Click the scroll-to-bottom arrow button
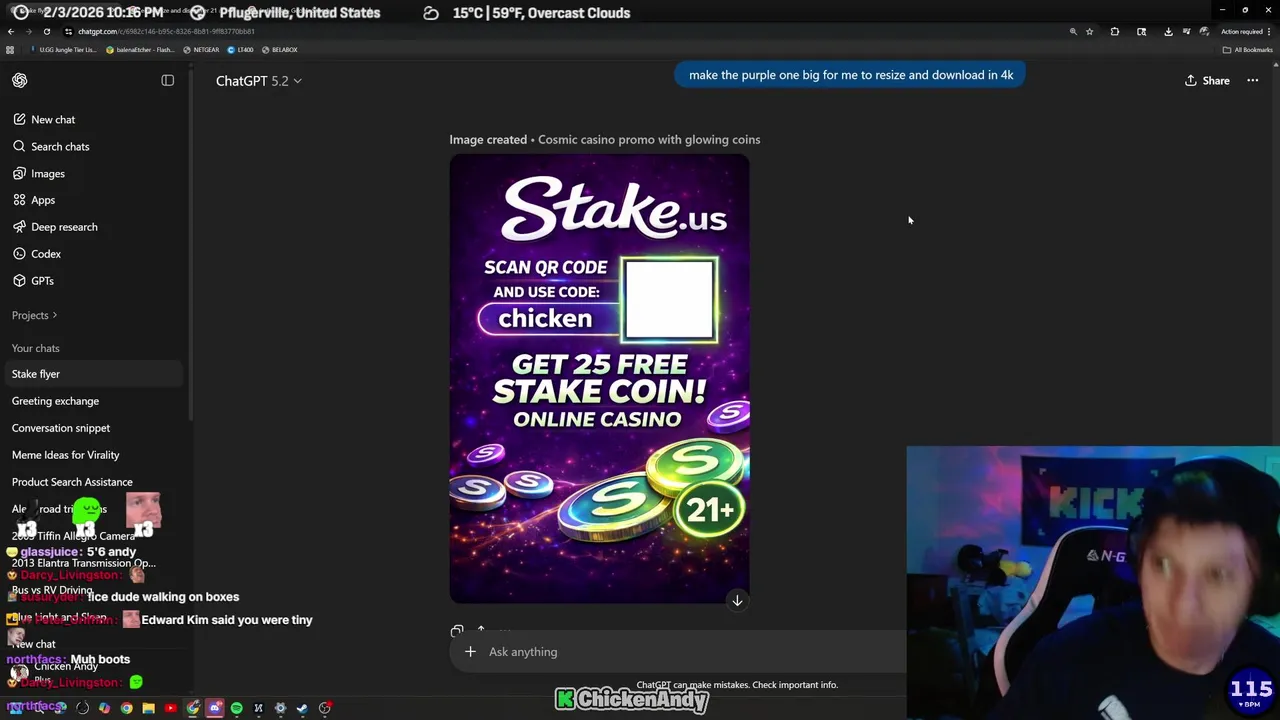This screenshot has width=1280, height=720. pos(737,600)
